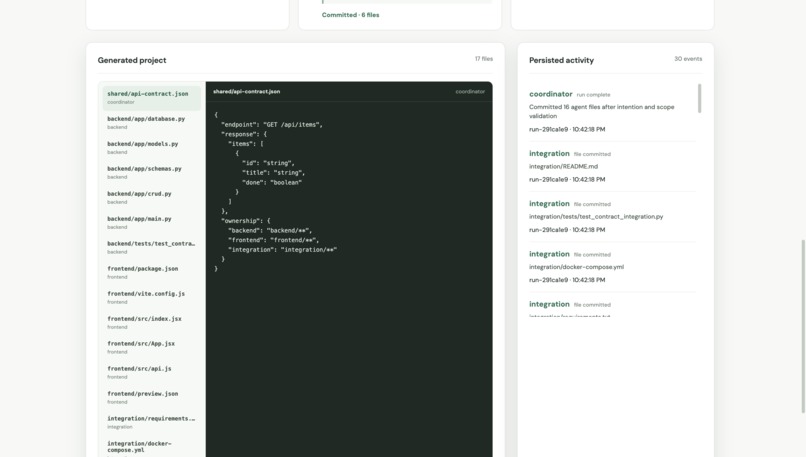Open frontend/vite.config.js file

[152, 297]
